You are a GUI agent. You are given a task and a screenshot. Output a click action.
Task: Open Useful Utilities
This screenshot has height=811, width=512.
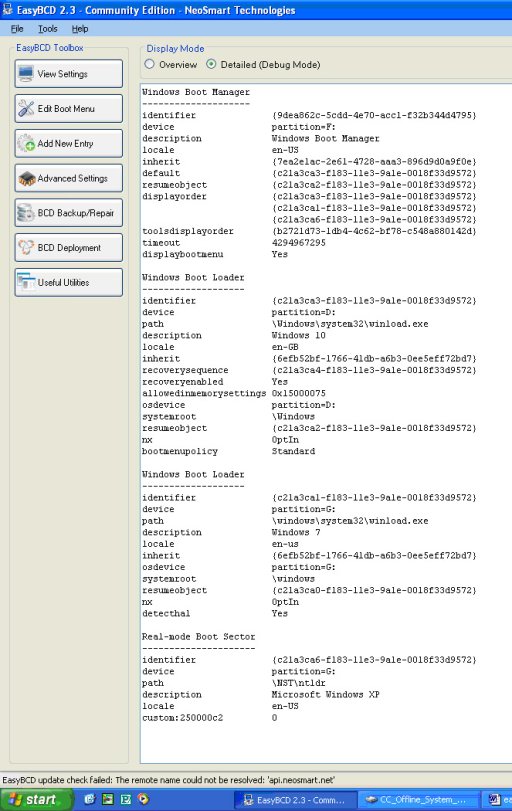click(69, 282)
